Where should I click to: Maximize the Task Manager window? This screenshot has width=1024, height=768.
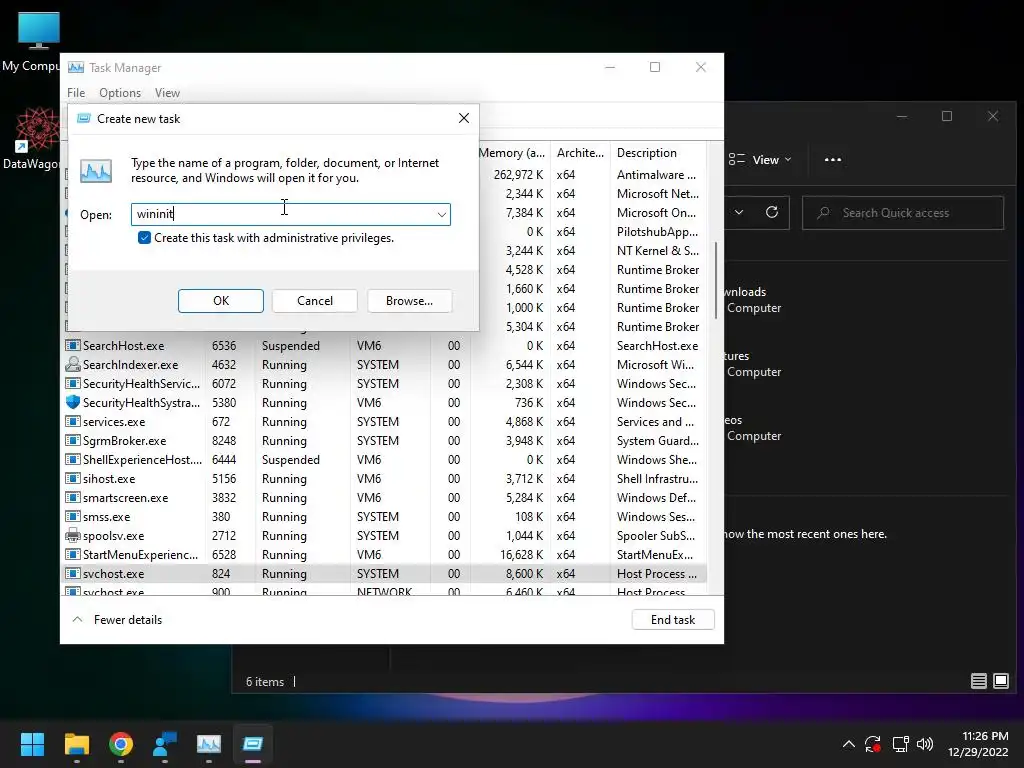click(655, 67)
